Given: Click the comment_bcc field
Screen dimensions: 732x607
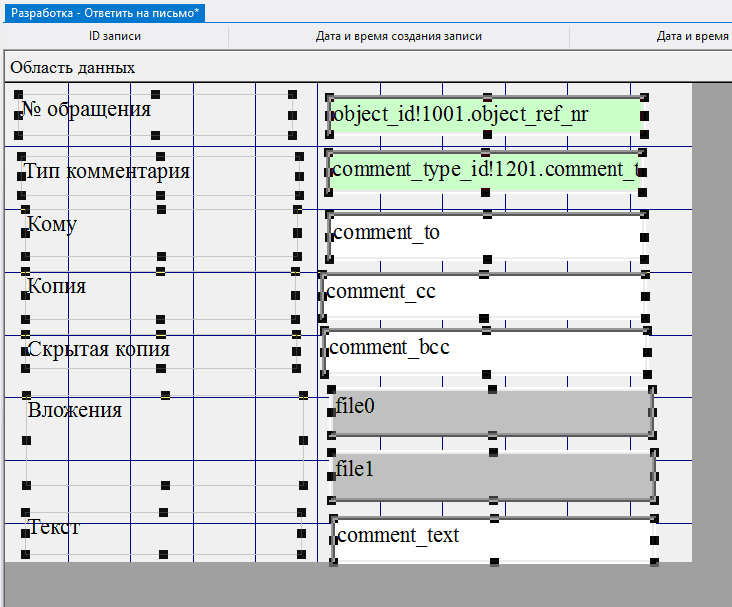Looking at the screenshot, I should click(x=485, y=349).
